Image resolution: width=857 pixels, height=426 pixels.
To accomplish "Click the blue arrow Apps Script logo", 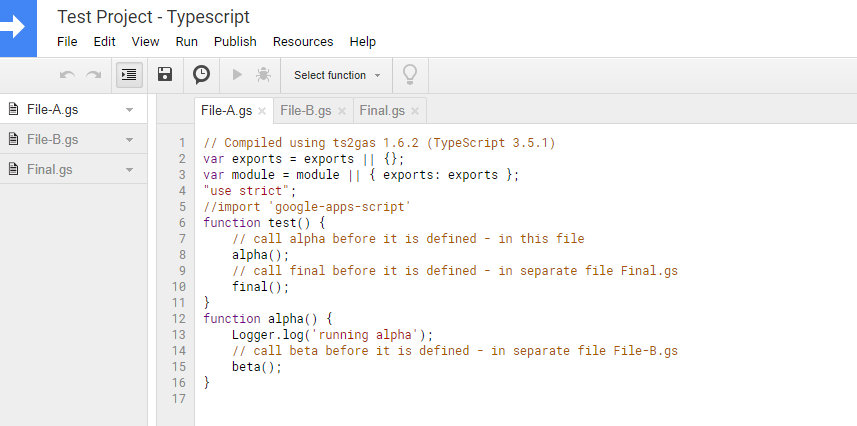I will tap(18, 28).
